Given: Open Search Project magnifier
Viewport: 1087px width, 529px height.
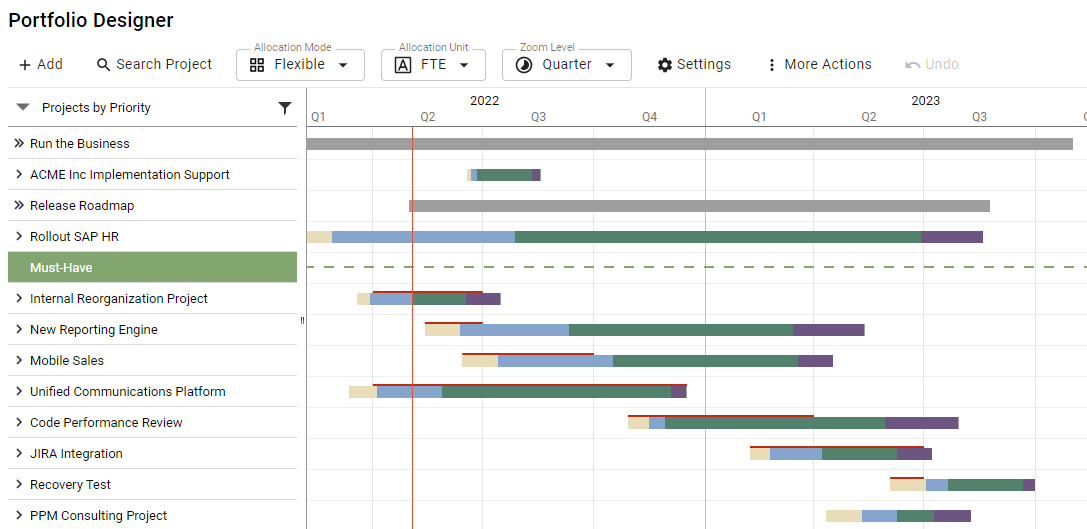Looking at the screenshot, I should (103, 65).
